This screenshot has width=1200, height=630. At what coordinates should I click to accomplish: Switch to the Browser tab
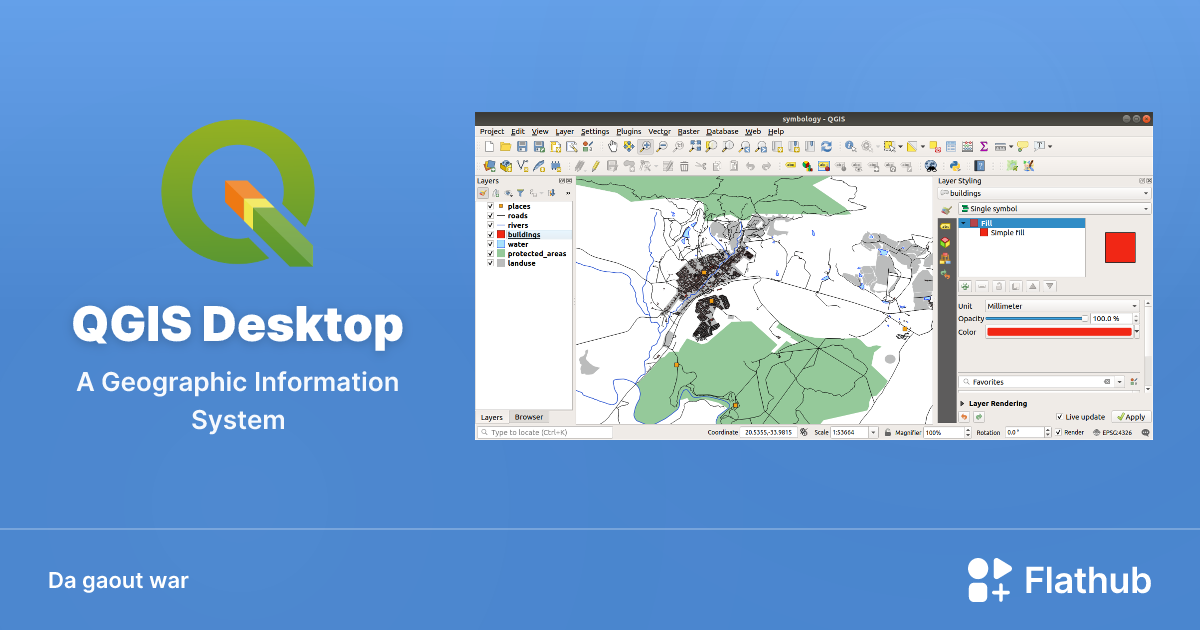pyautogui.click(x=527, y=417)
